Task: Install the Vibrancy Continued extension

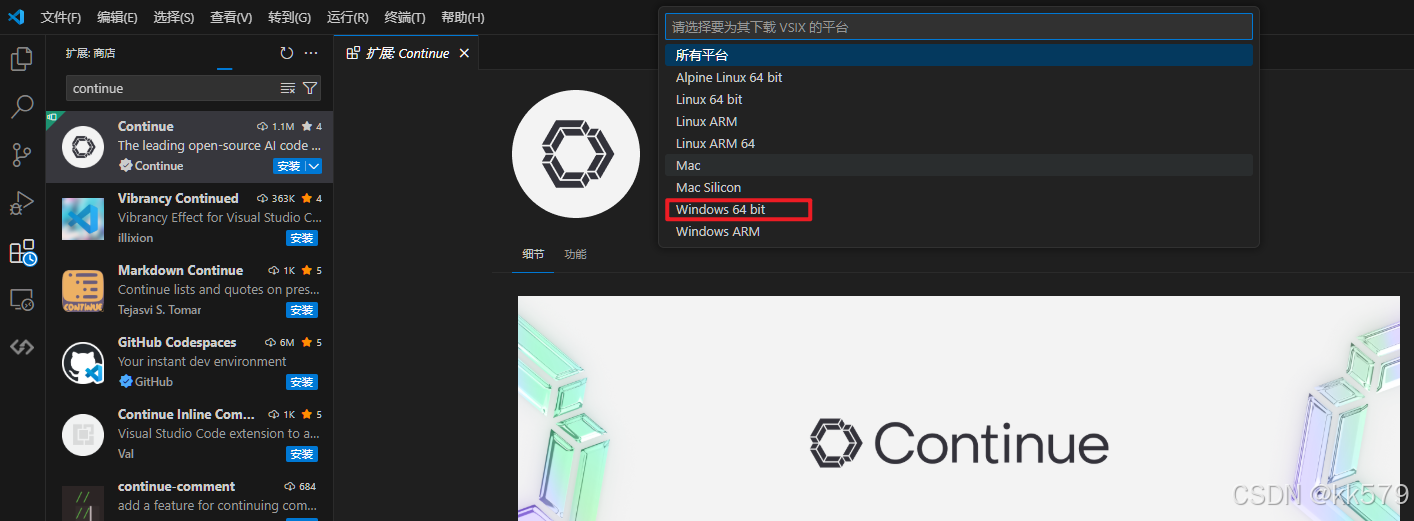Action: click(x=302, y=238)
